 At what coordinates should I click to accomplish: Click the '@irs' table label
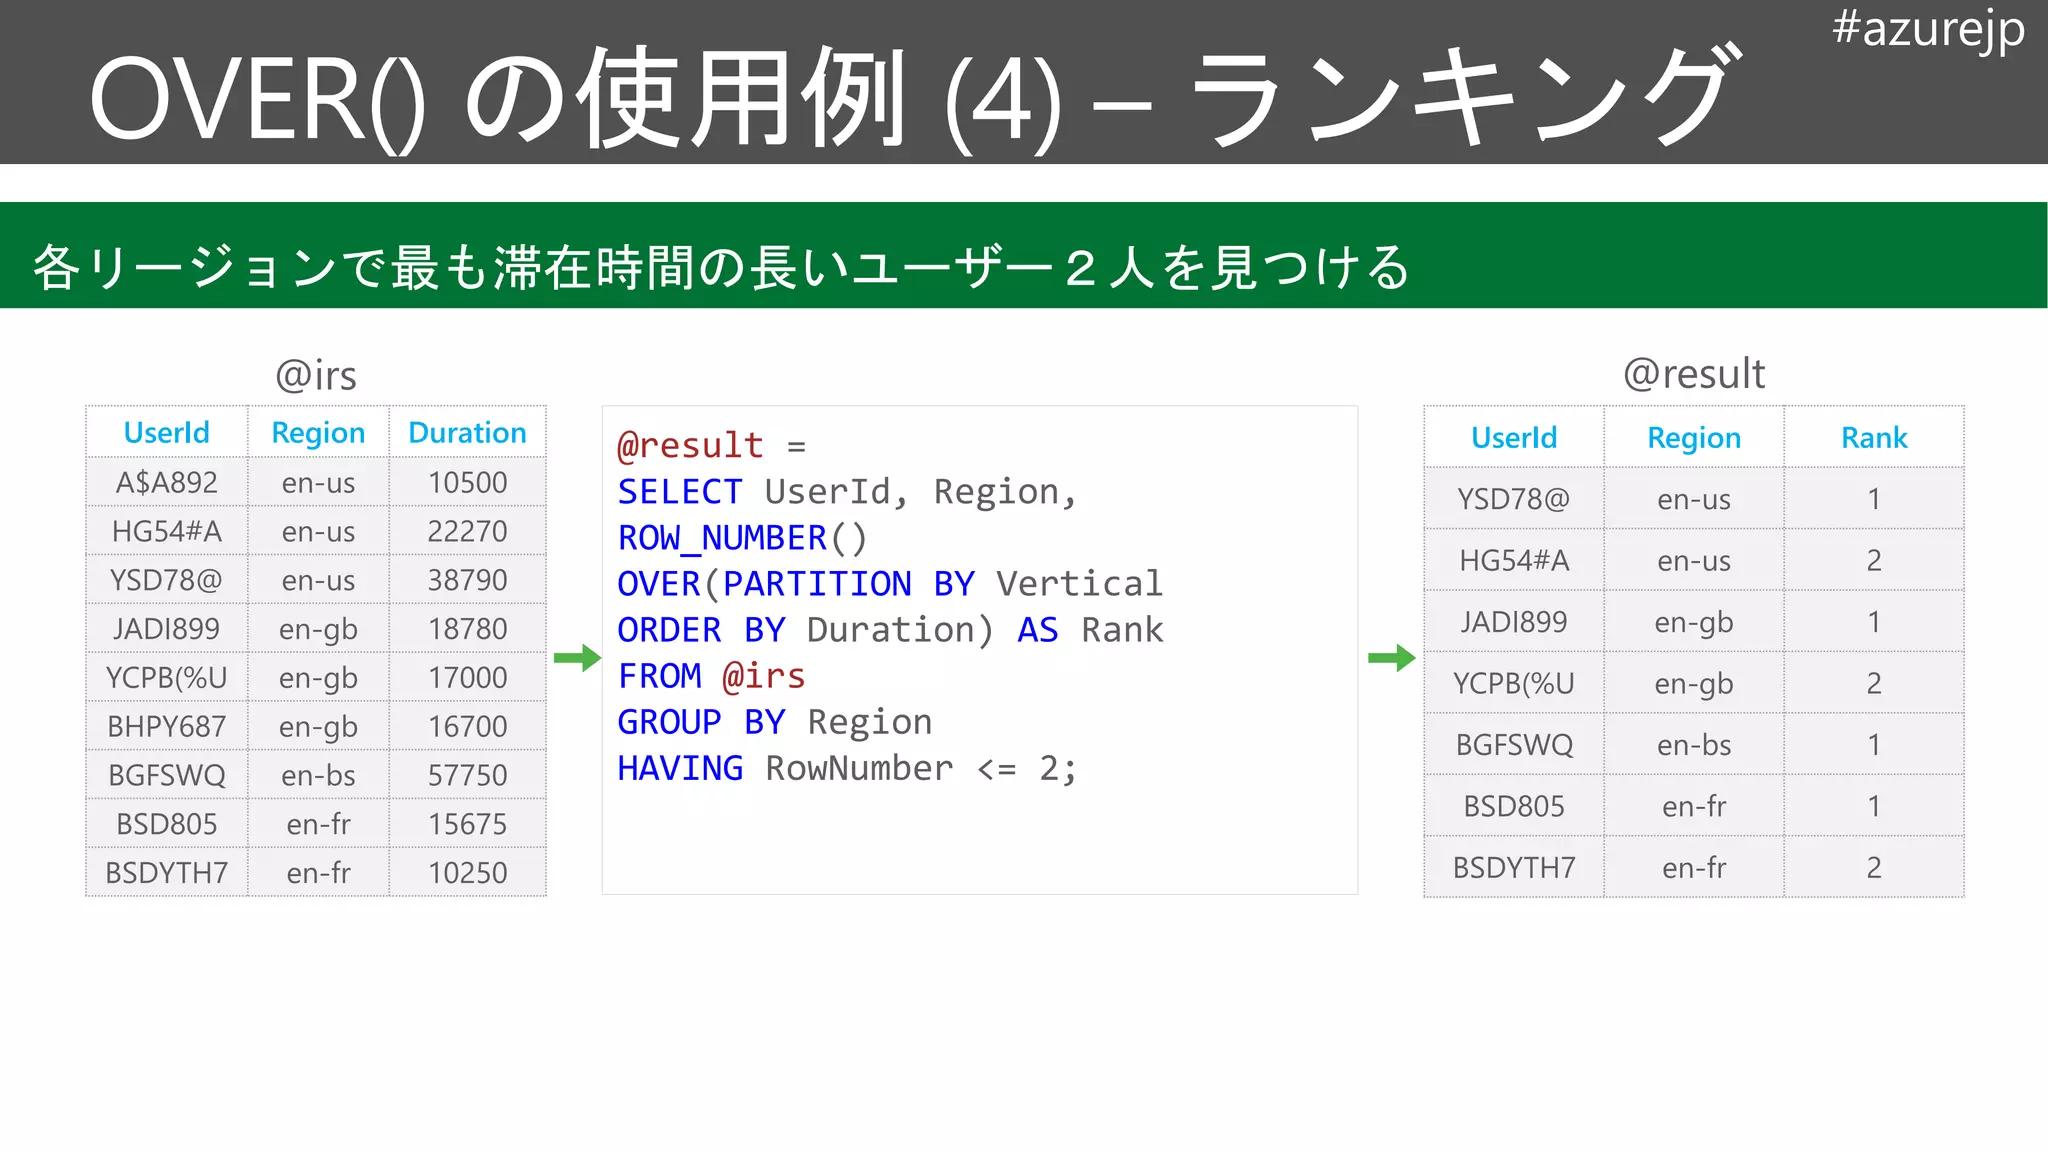click(316, 376)
